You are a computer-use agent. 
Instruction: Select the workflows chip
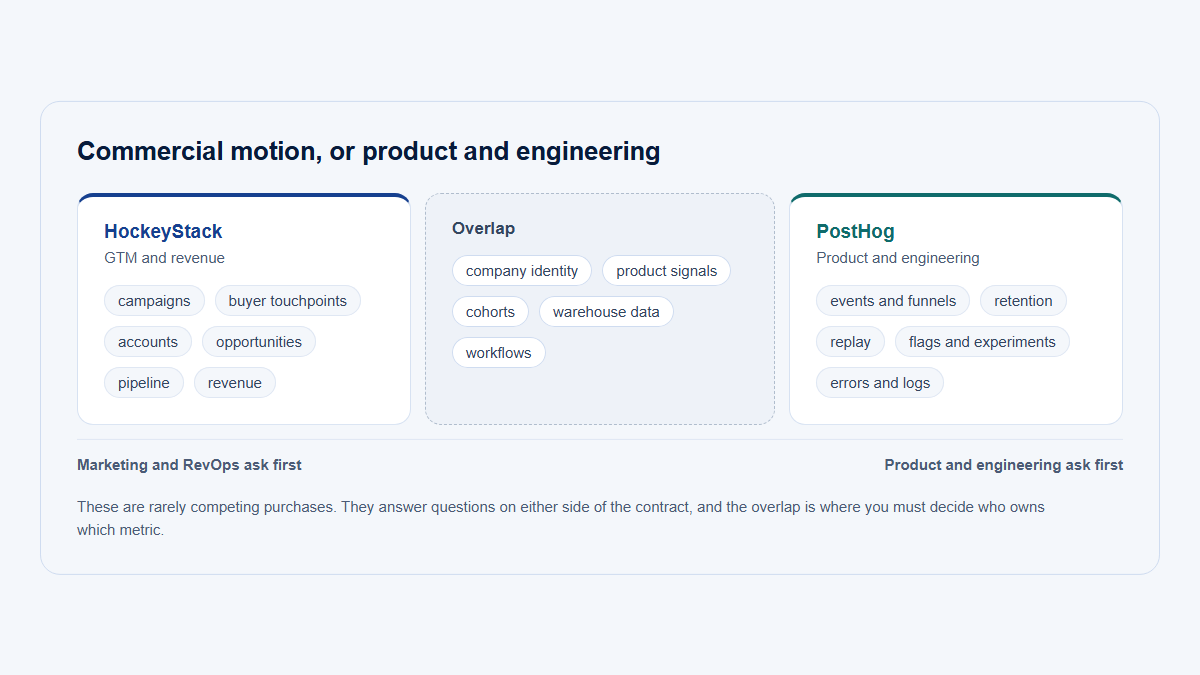499,353
